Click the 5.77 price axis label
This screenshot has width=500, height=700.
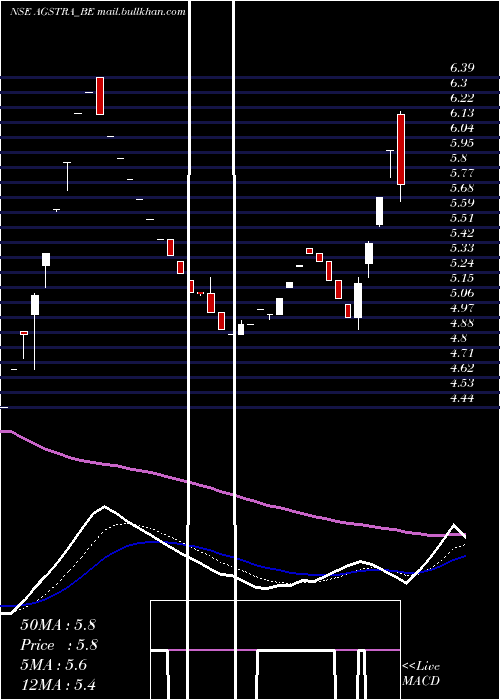462,173
